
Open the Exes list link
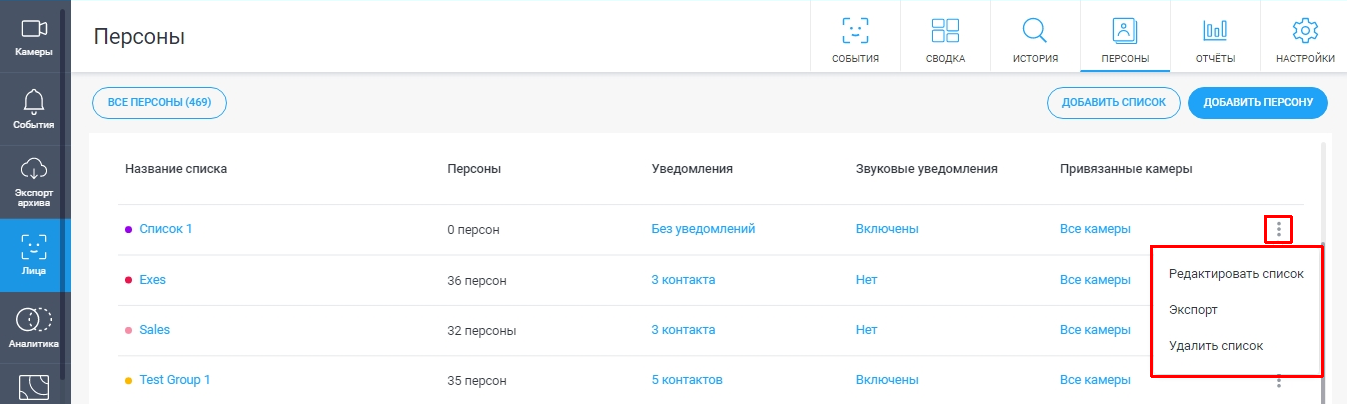tap(152, 280)
